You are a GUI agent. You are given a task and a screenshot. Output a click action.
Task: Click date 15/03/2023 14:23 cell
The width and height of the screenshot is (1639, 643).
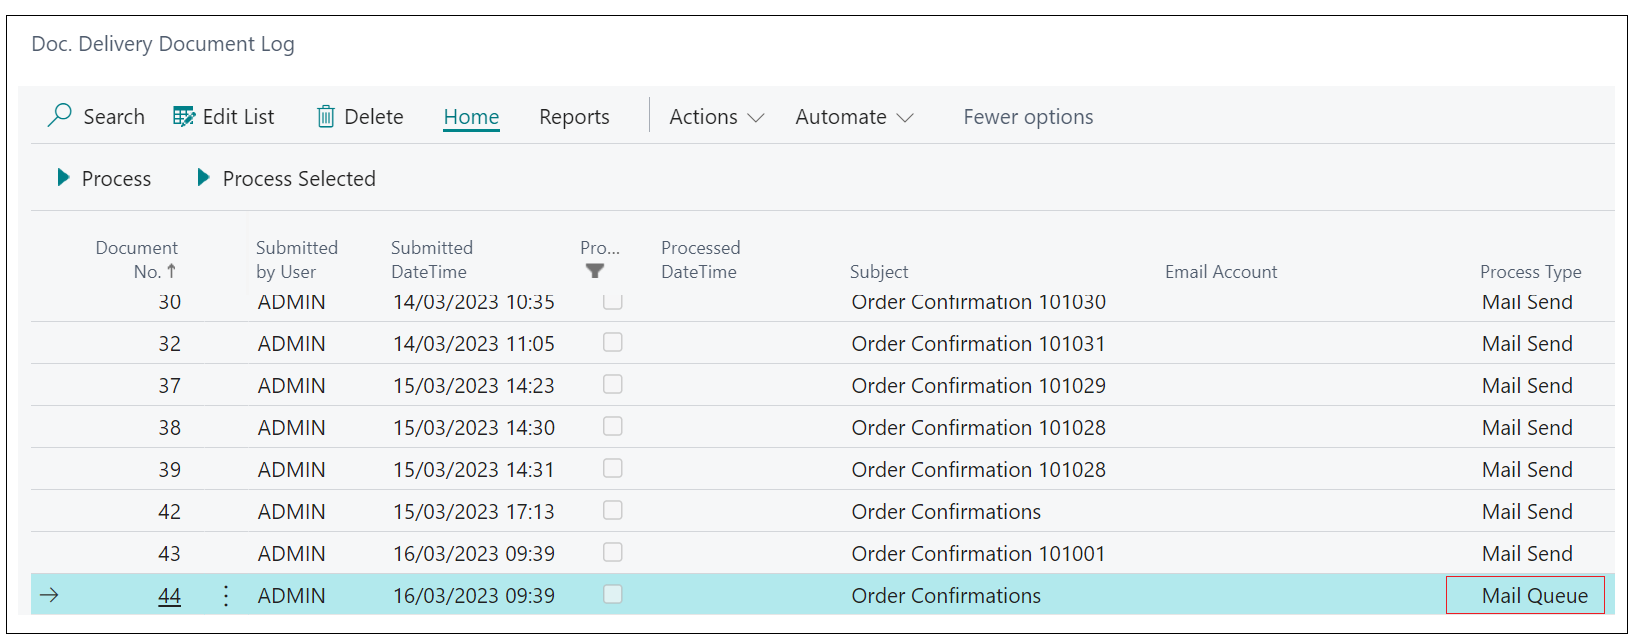point(473,386)
